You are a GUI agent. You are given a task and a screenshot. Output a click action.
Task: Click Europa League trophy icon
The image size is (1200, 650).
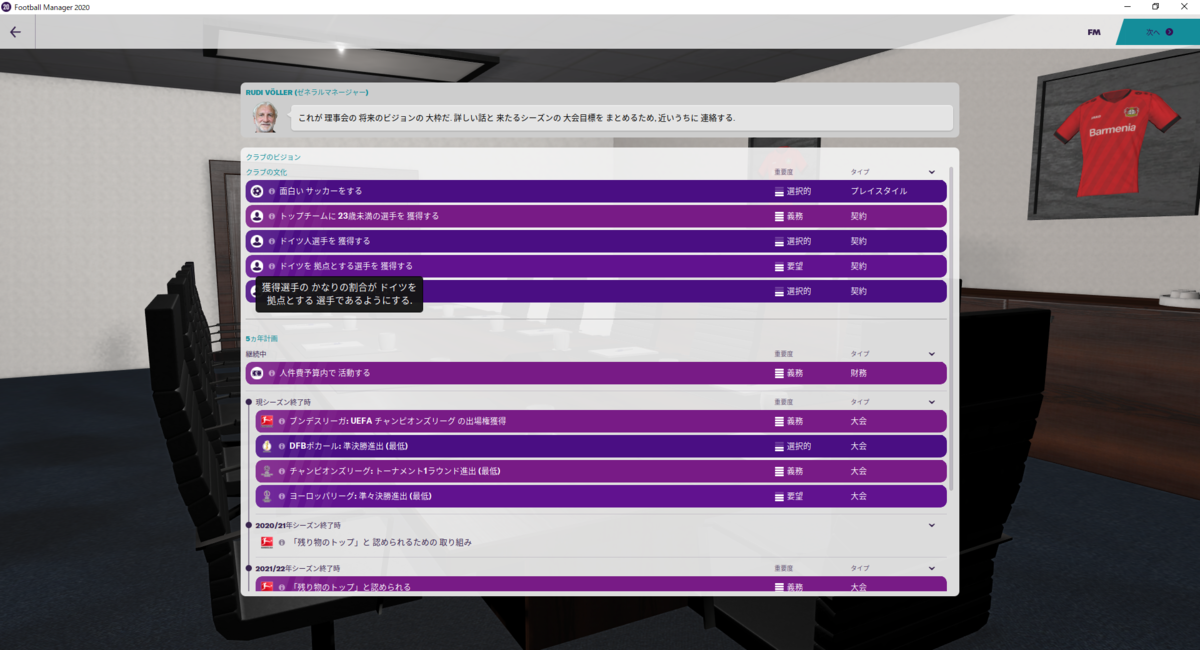pyautogui.click(x=267, y=496)
